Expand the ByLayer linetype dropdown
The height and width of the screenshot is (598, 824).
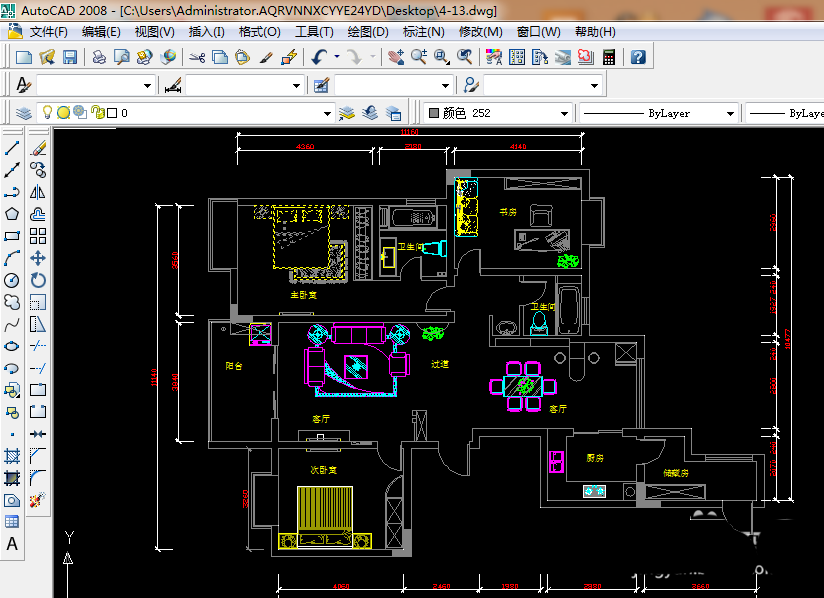729,114
